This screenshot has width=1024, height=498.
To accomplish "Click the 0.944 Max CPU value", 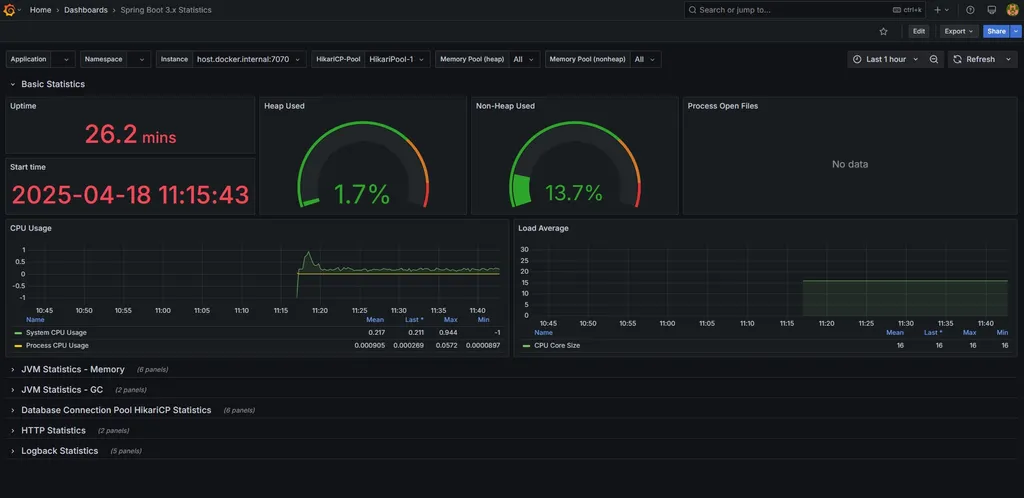I will coord(448,333).
